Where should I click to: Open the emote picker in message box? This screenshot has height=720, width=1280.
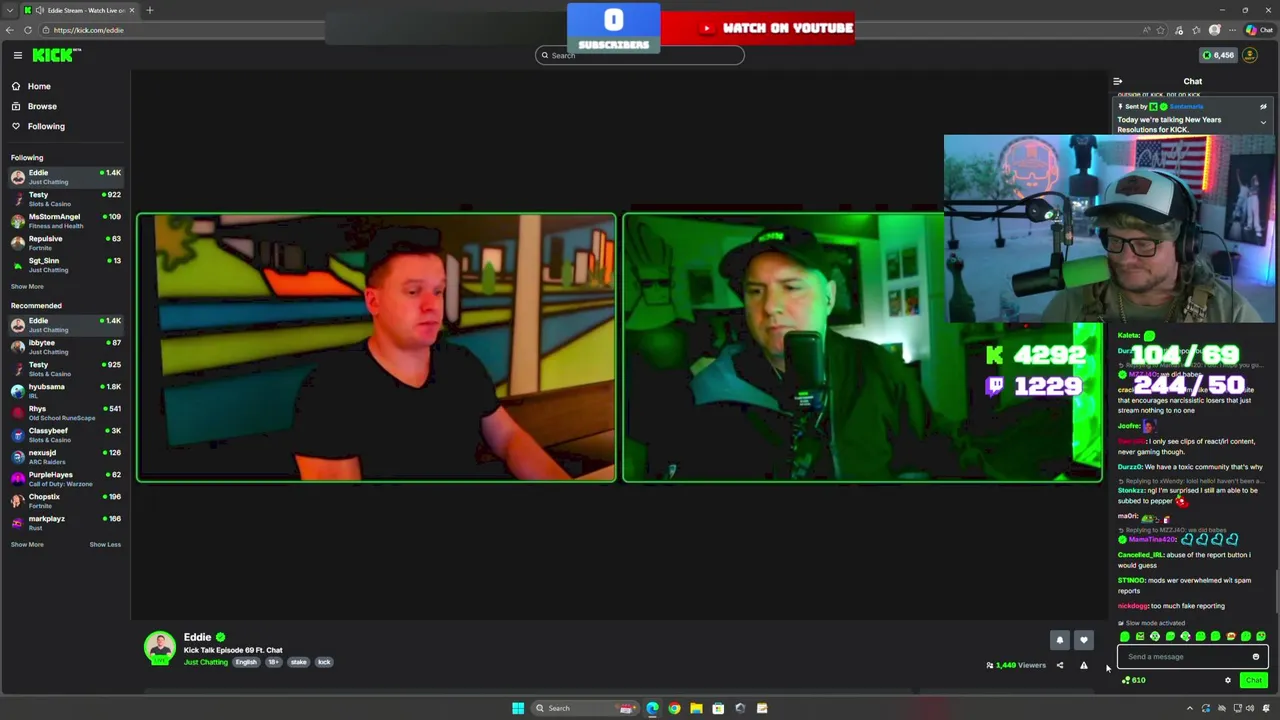(1256, 657)
